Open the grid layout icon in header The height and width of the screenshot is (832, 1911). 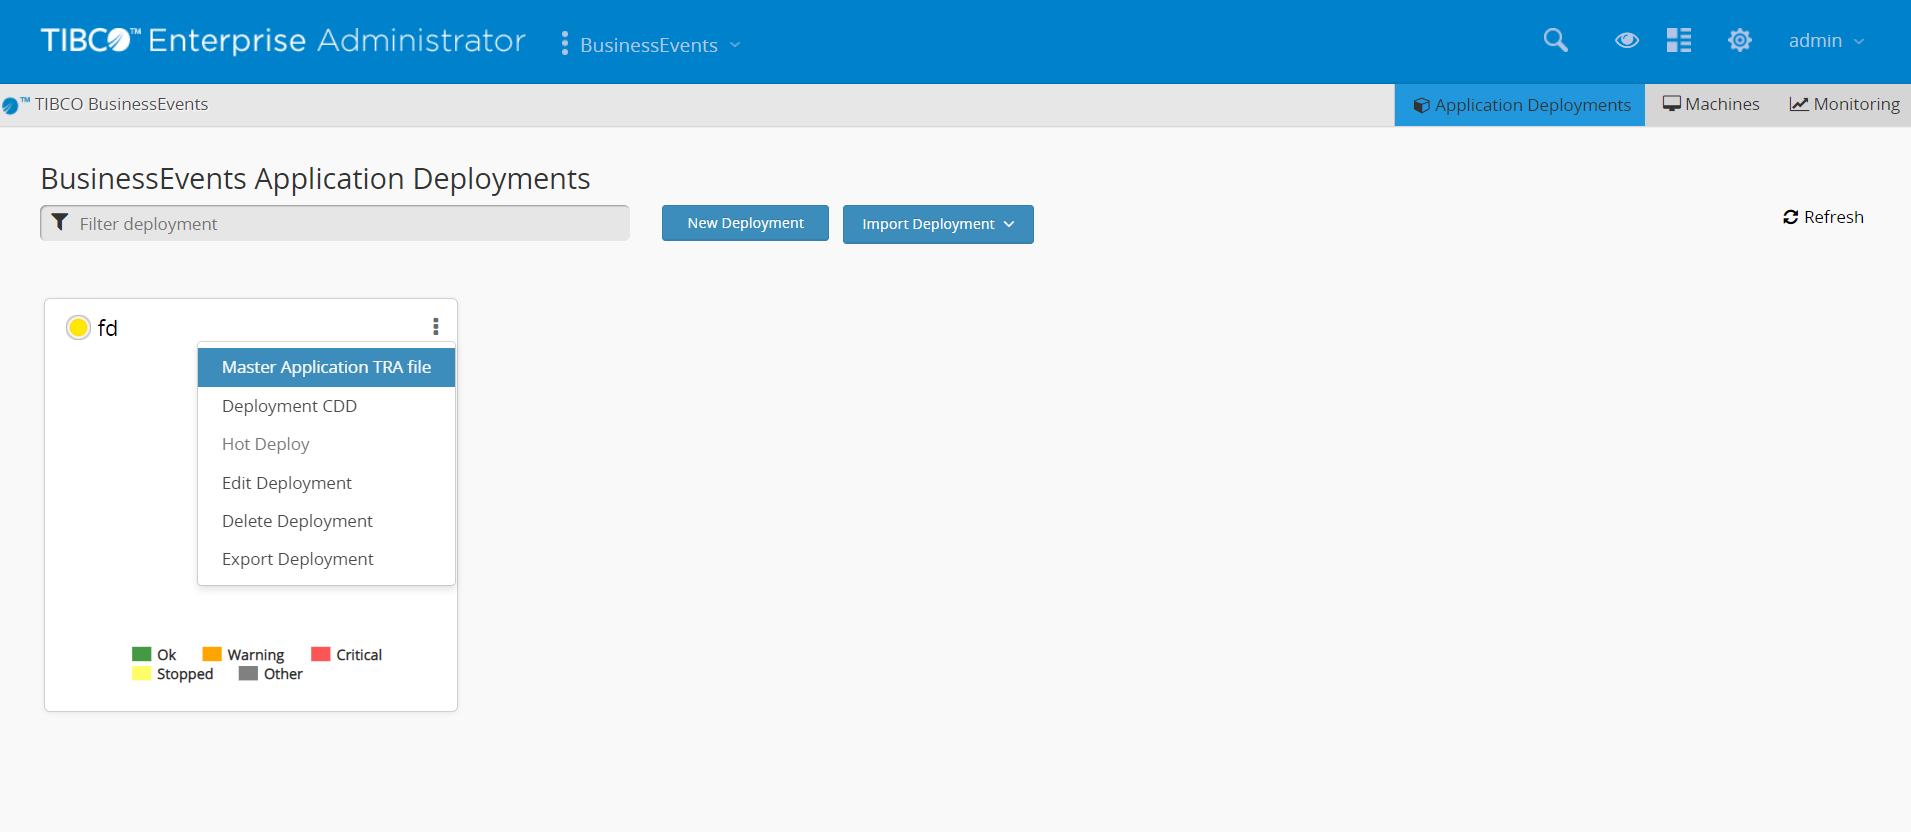pyautogui.click(x=1678, y=40)
